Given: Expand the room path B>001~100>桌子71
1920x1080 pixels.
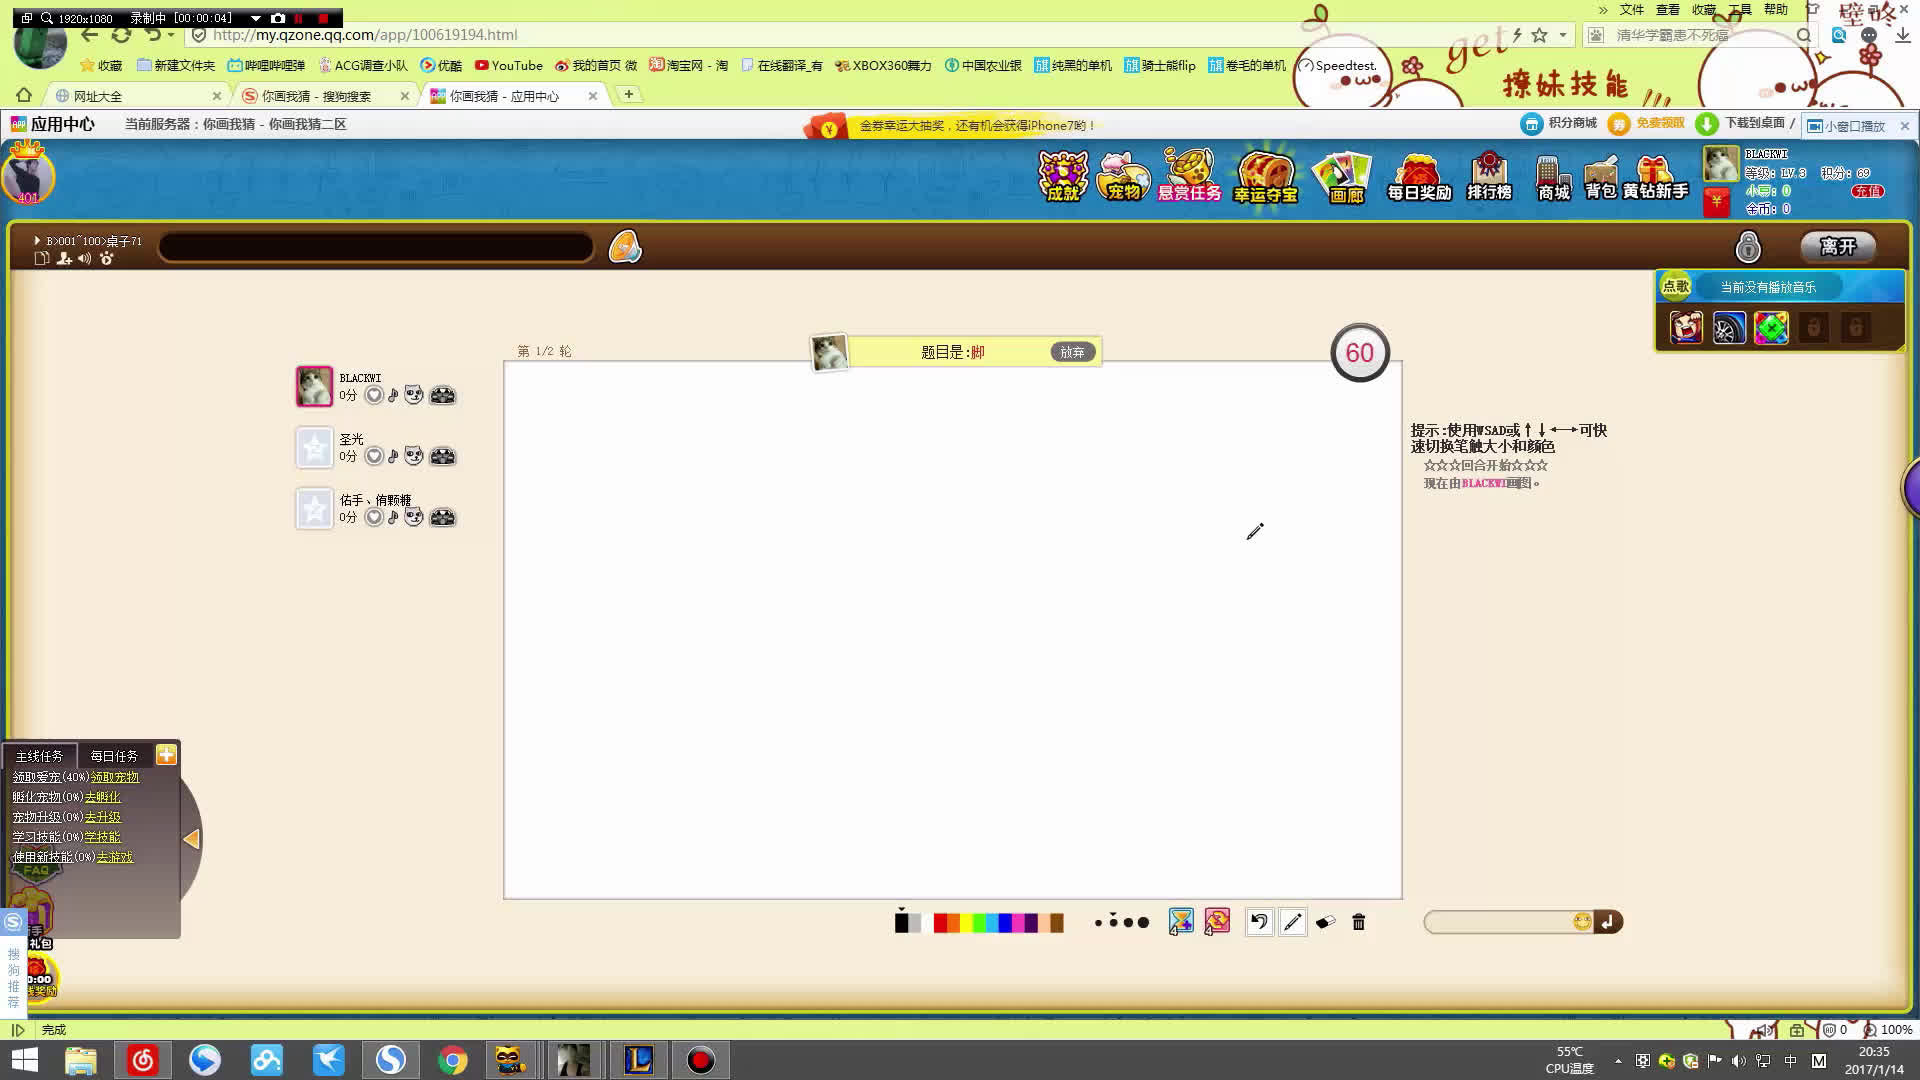Looking at the screenshot, I should point(37,241).
